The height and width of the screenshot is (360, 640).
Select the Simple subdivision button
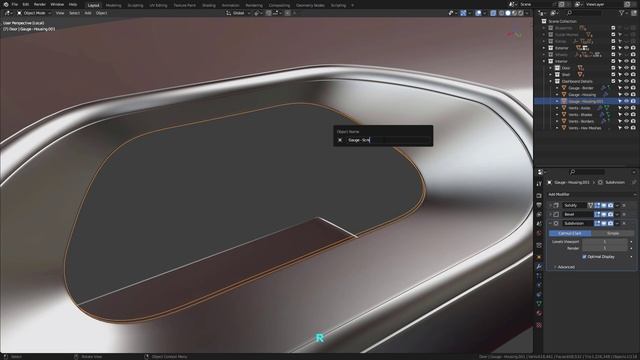[613, 233]
